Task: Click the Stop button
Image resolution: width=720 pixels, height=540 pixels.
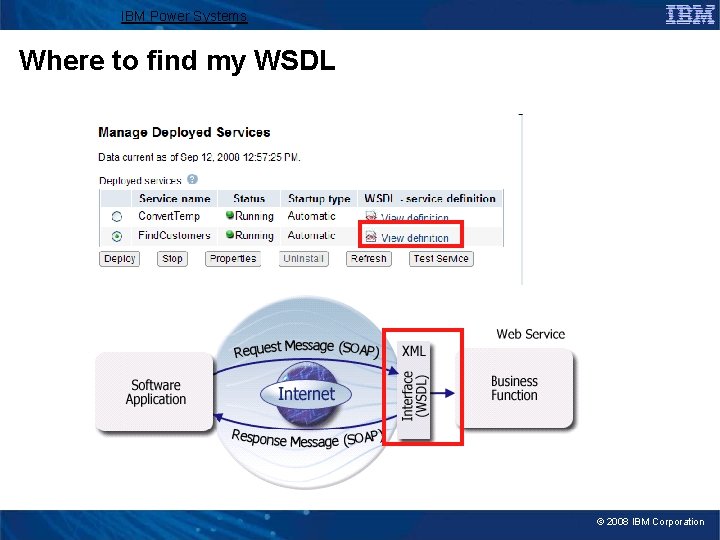Action: [x=172, y=259]
